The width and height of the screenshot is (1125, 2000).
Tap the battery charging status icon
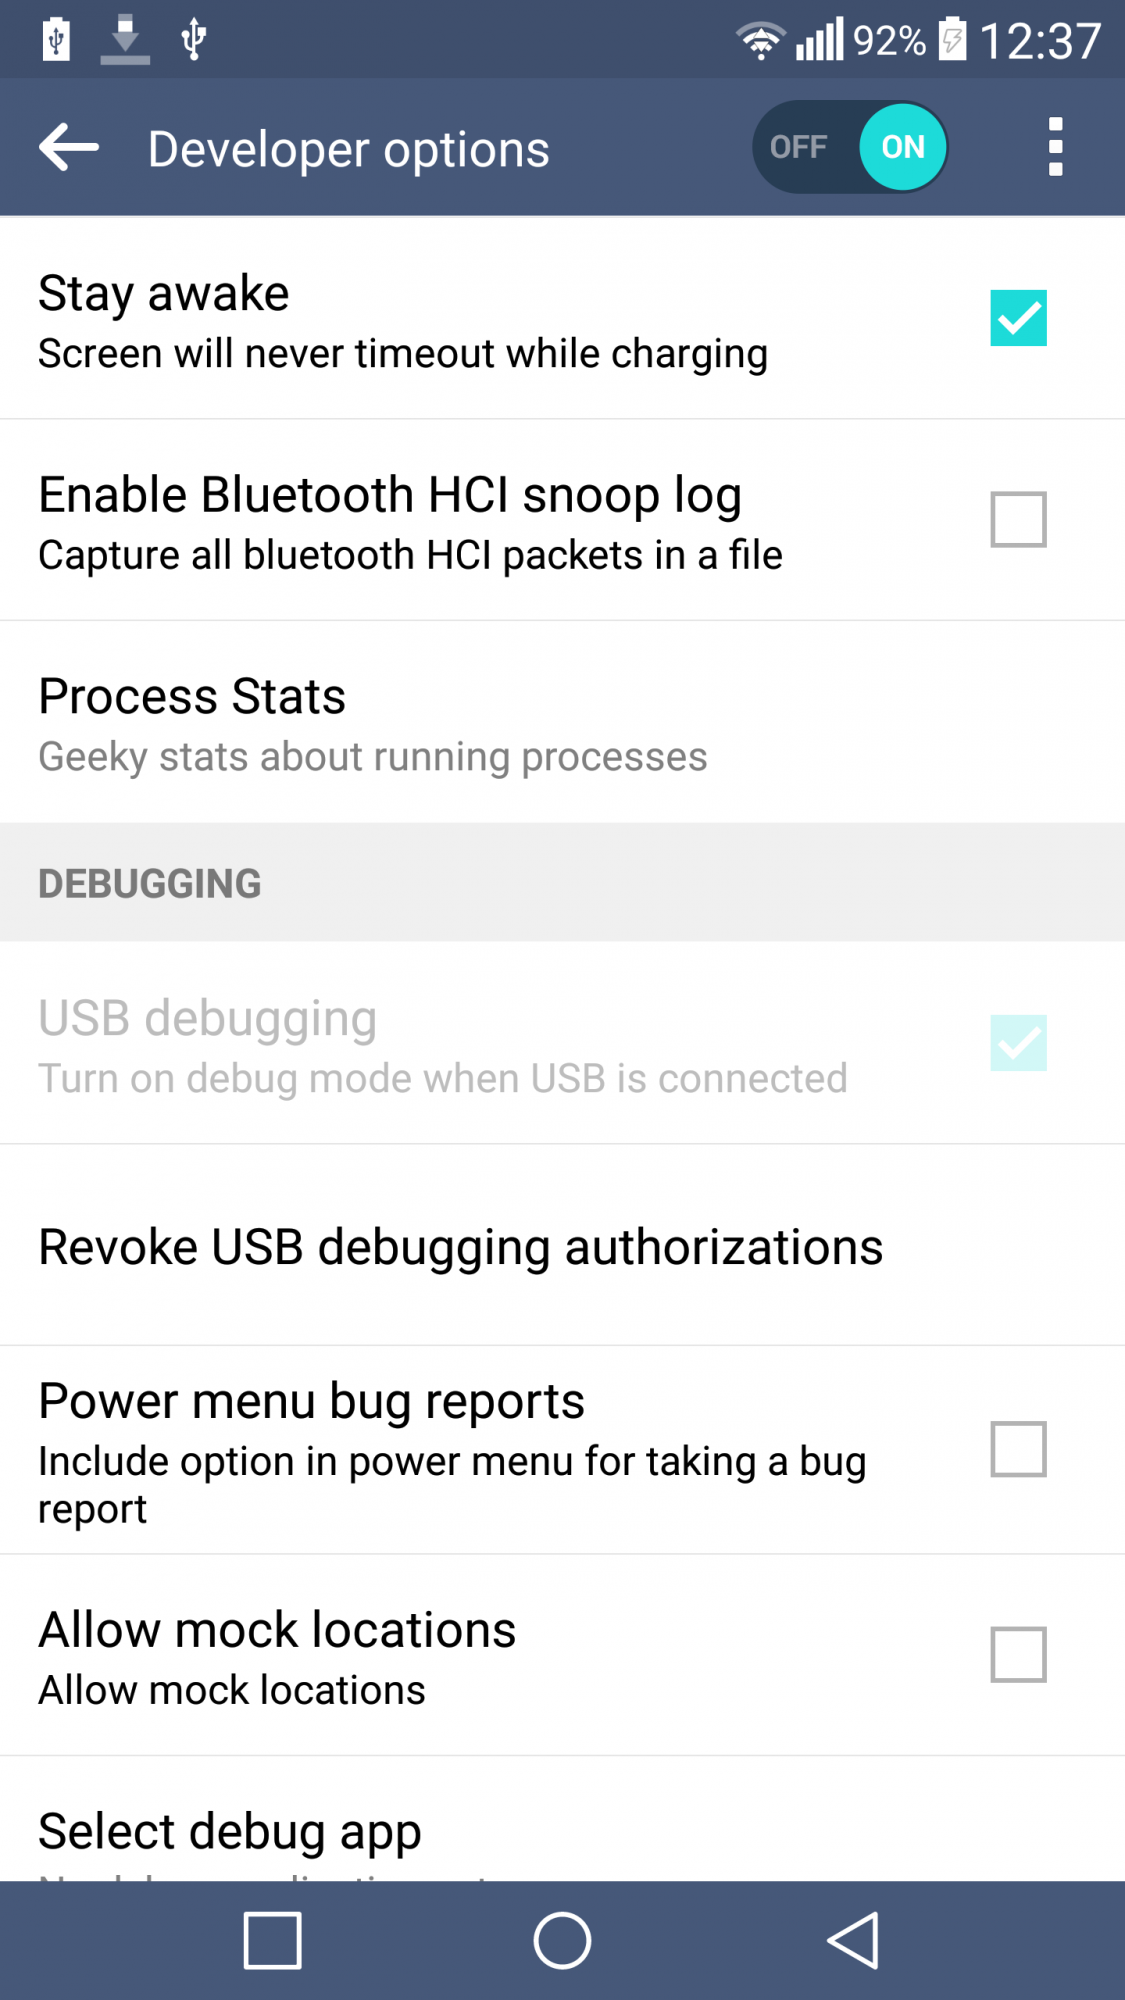coord(952,40)
